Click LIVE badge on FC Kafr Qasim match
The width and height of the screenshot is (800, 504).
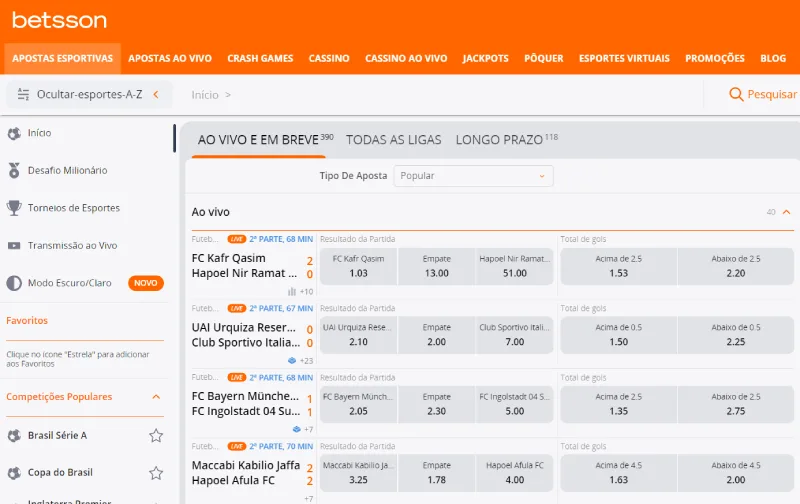pyautogui.click(x=237, y=239)
